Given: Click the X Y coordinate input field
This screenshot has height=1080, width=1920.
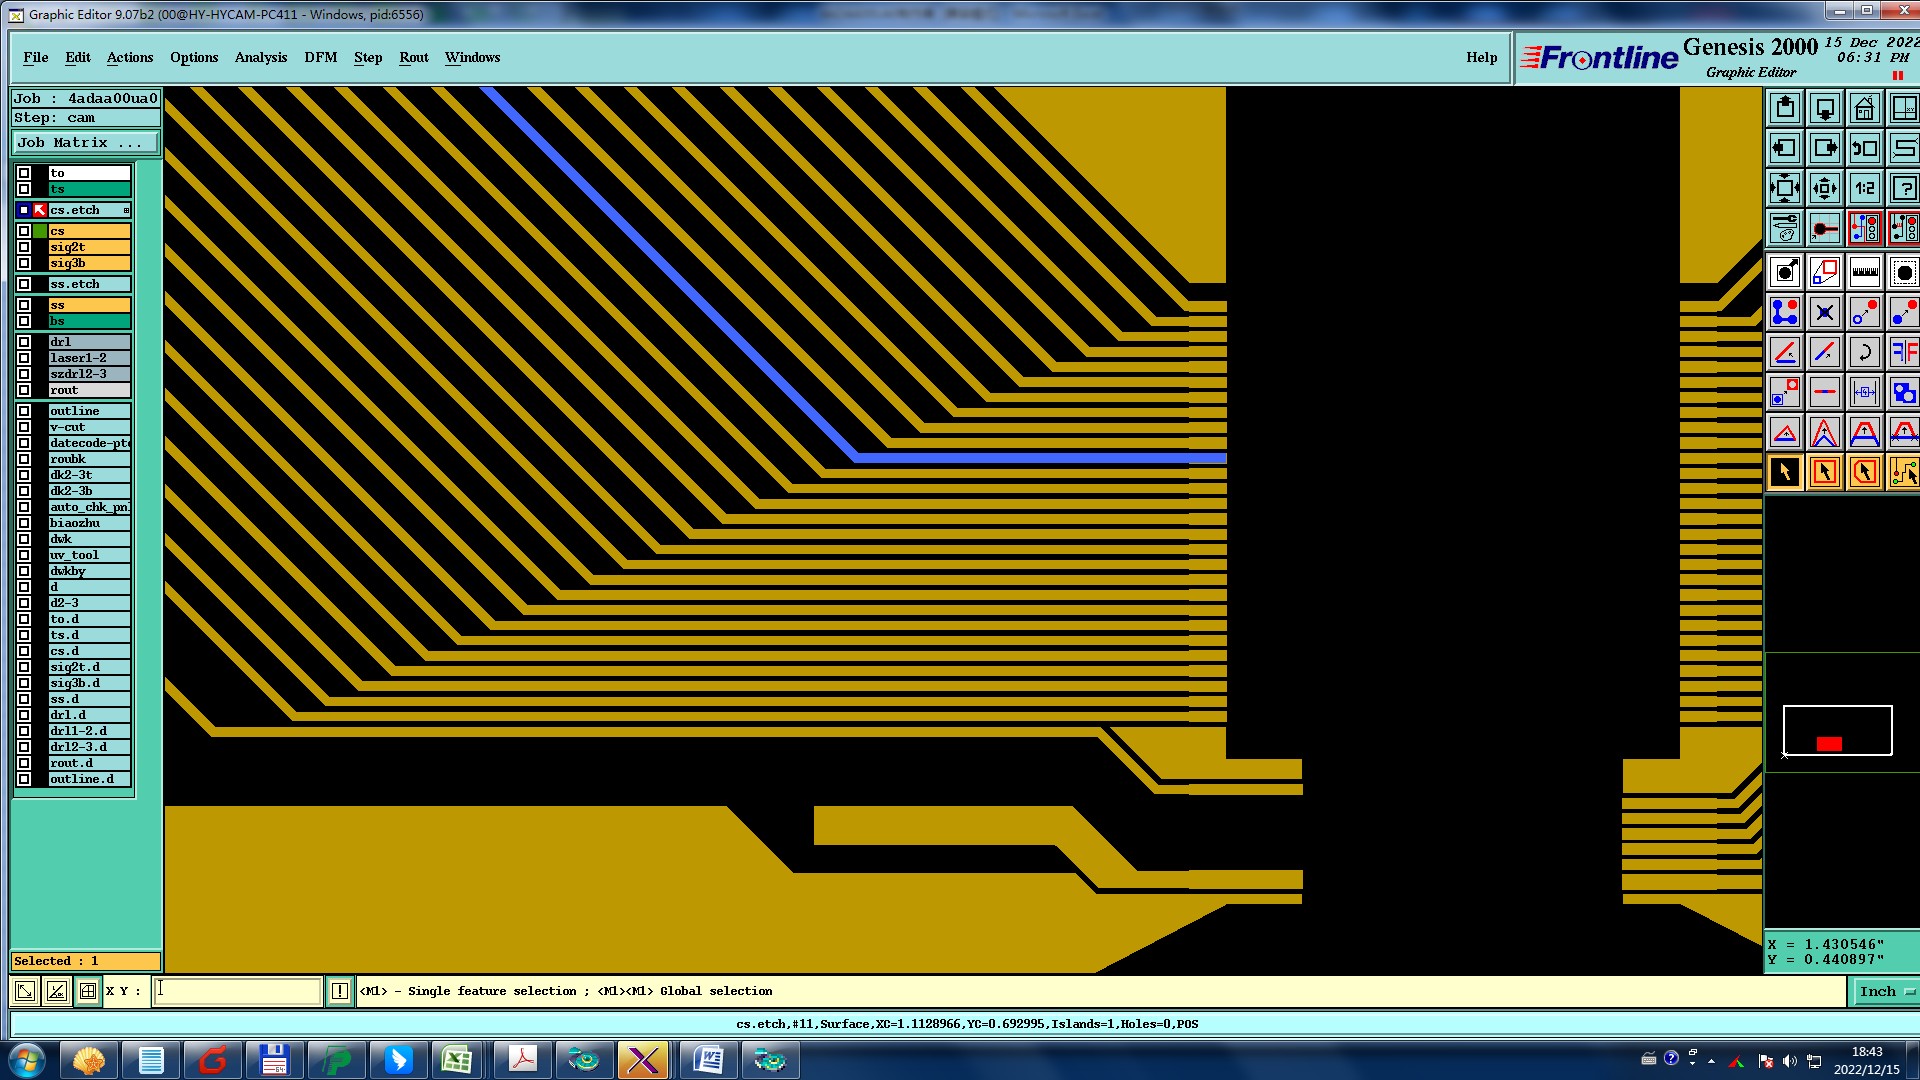Looking at the screenshot, I should tap(237, 991).
